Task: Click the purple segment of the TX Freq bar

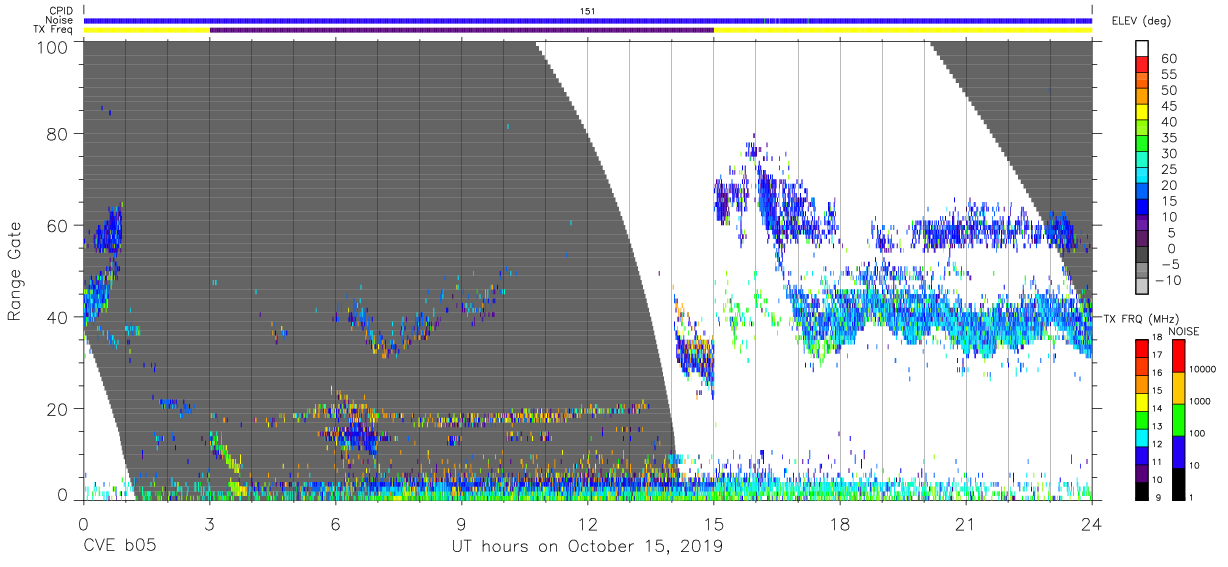Action: pyautogui.click(x=462, y=30)
